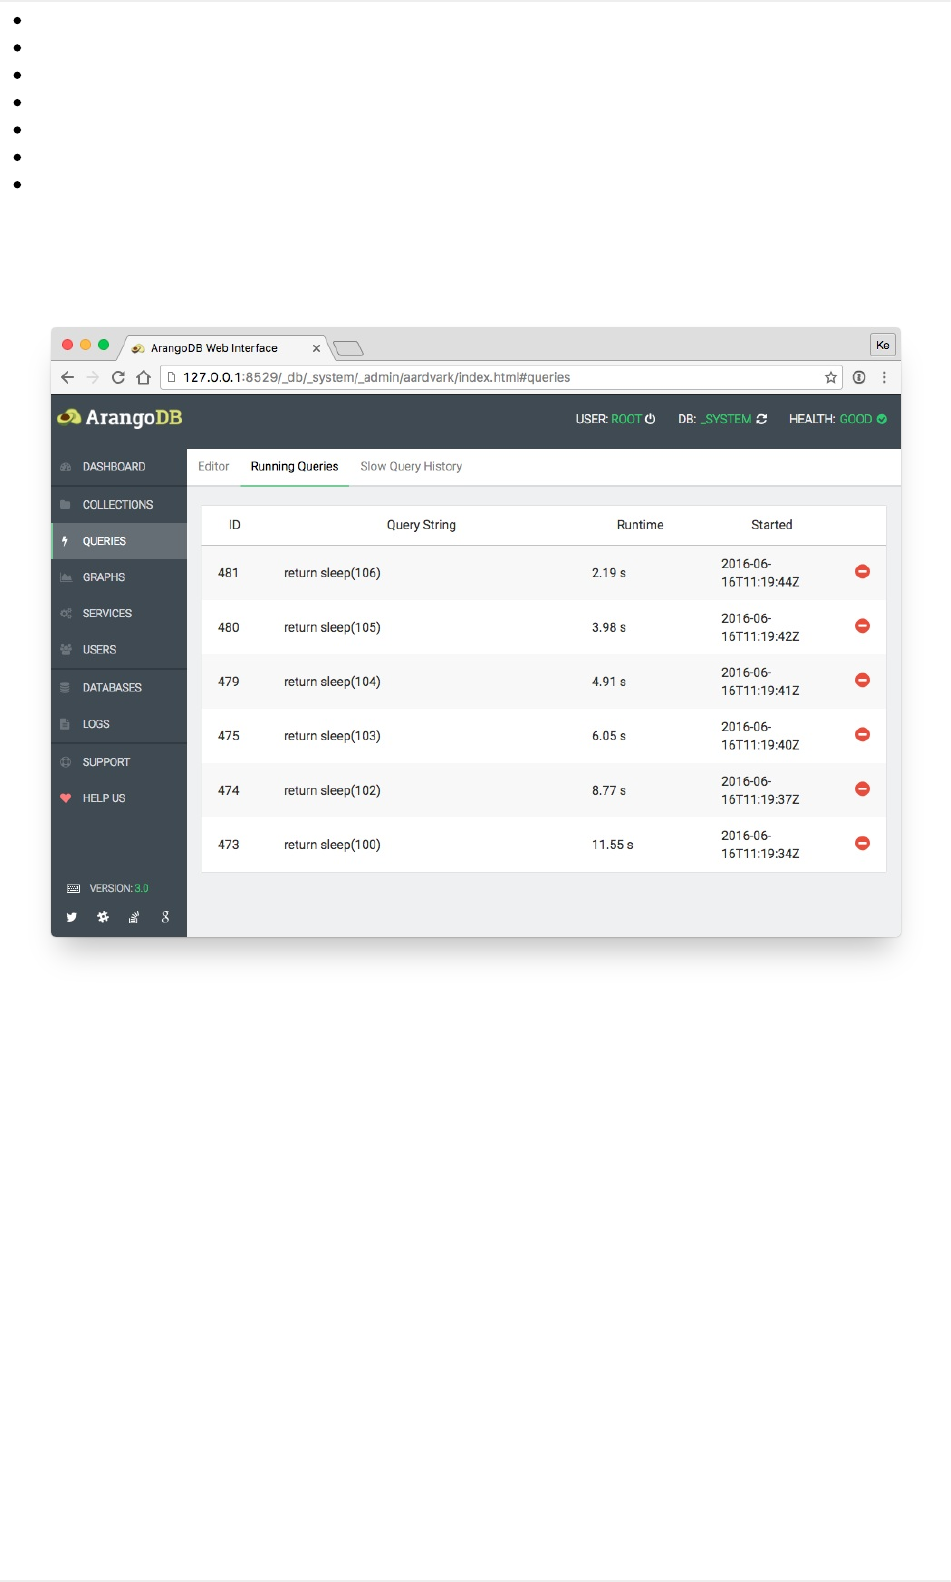Viewport: 951px width, 1582px height.
Task: Open the Slow Query History tab
Action: (x=411, y=466)
